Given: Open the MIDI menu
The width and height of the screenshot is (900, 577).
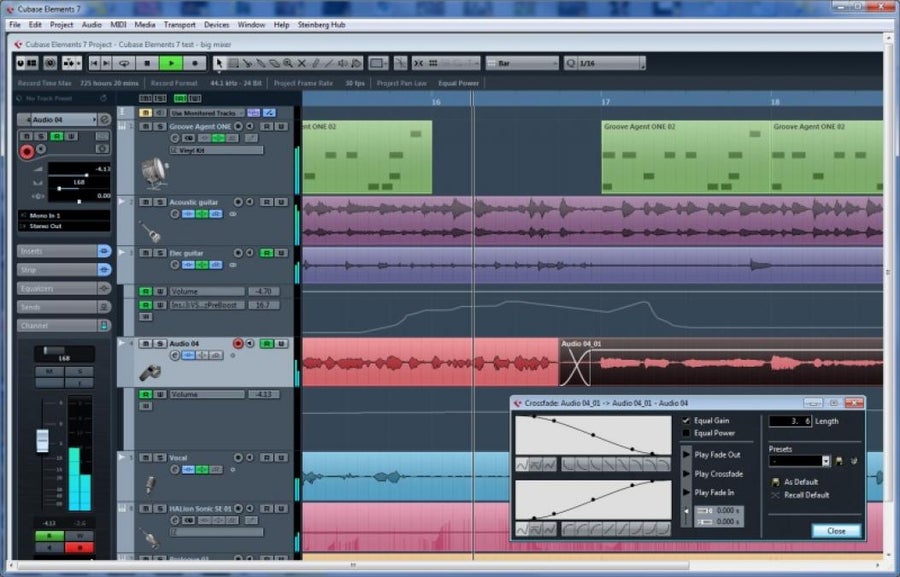Looking at the screenshot, I should point(118,25).
